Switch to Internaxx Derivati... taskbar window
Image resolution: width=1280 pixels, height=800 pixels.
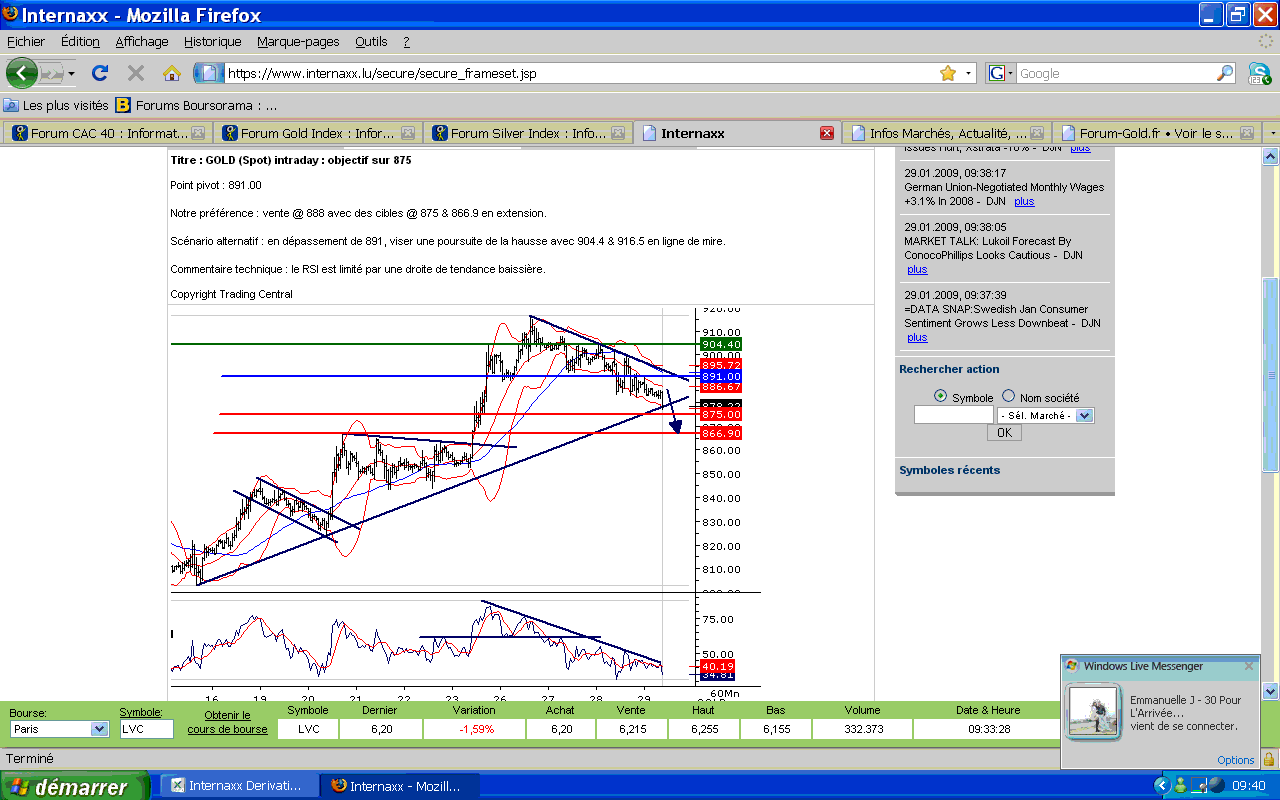click(x=240, y=786)
